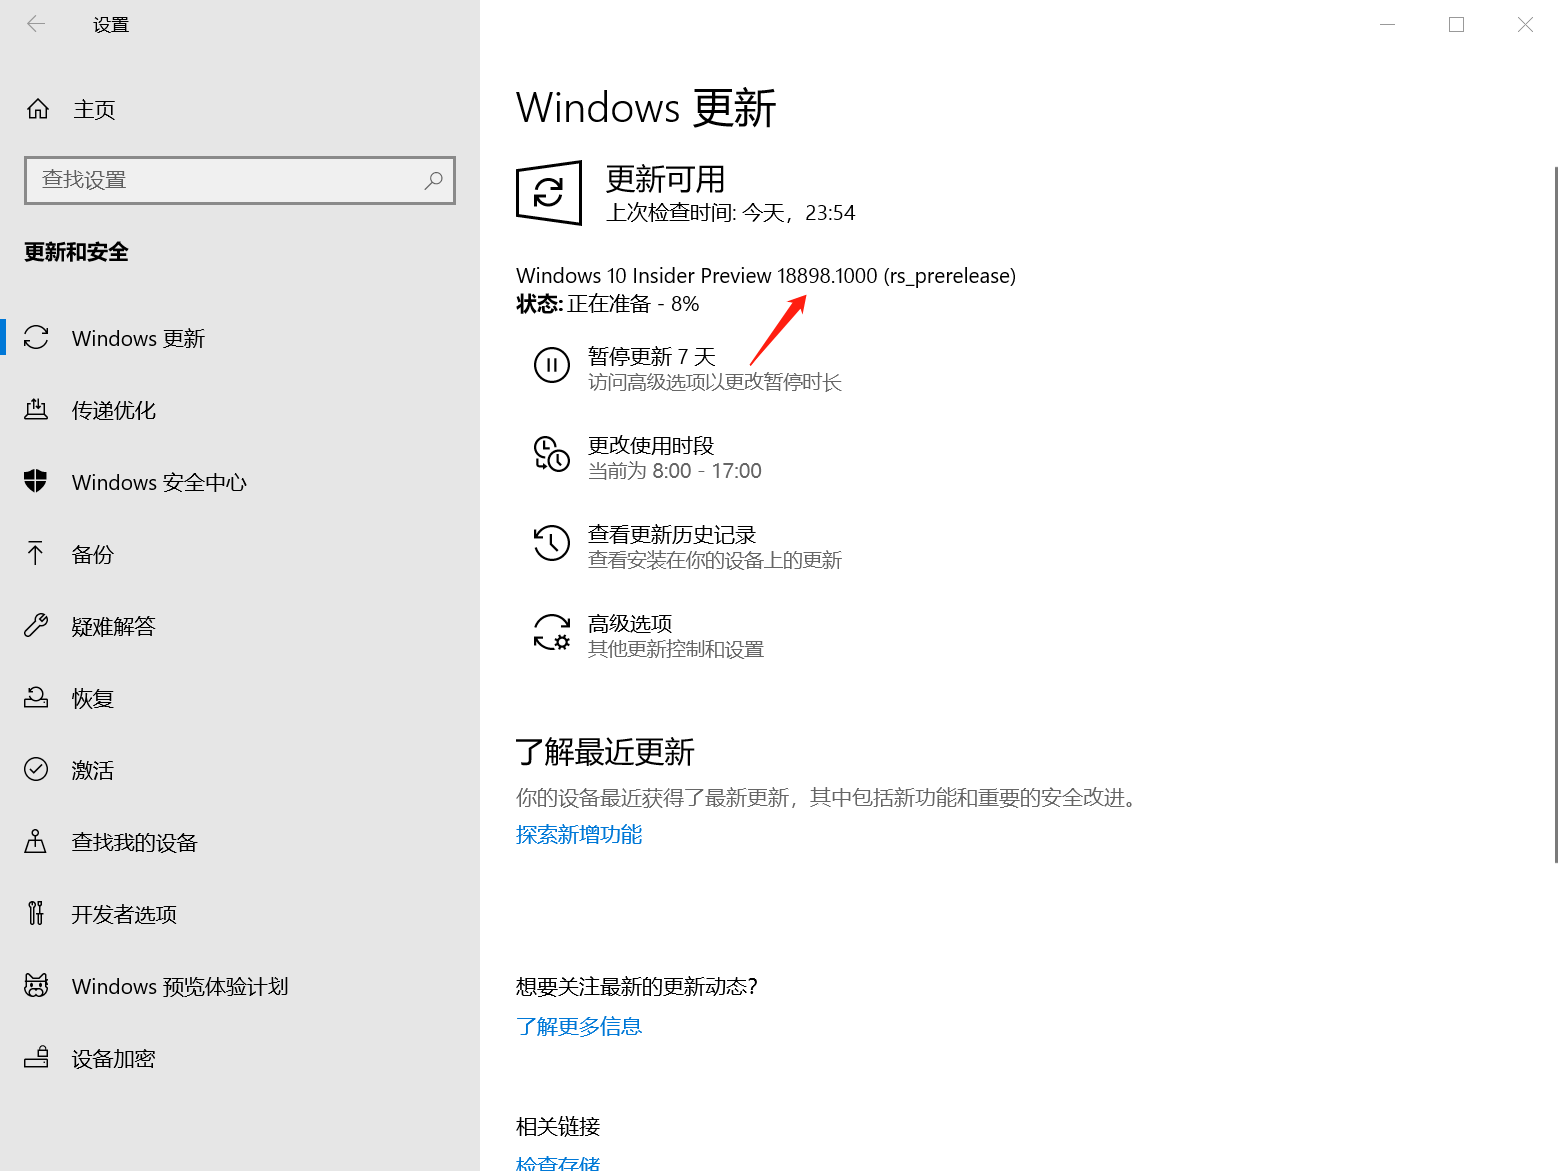Click the 了解更多信息 link

579,1026
